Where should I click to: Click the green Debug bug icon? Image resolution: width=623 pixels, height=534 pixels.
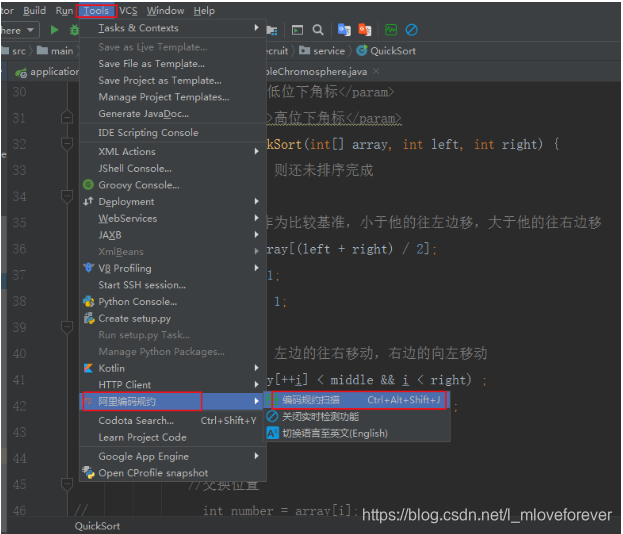74,30
